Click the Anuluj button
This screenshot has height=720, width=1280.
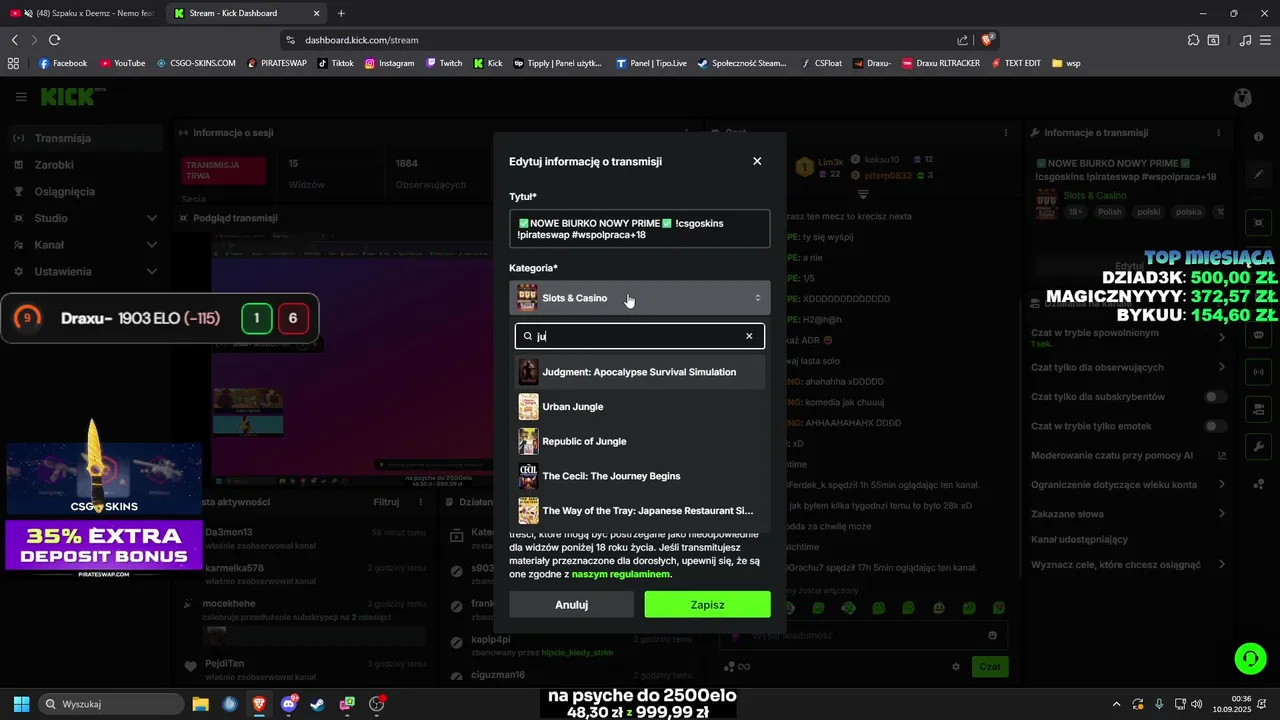(x=571, y=604)
